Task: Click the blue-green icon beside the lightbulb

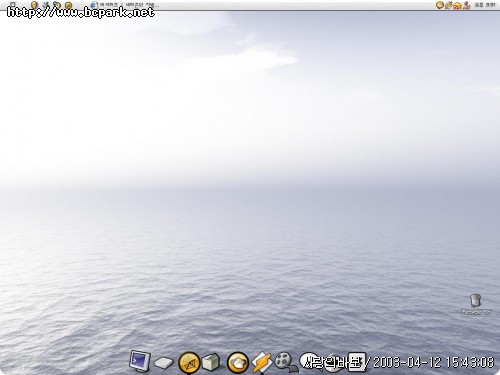Action: tap(46, 5)
